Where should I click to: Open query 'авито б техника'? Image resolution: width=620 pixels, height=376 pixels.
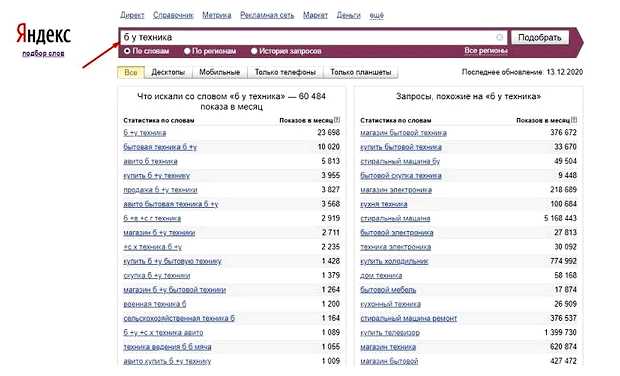(150, 161)
